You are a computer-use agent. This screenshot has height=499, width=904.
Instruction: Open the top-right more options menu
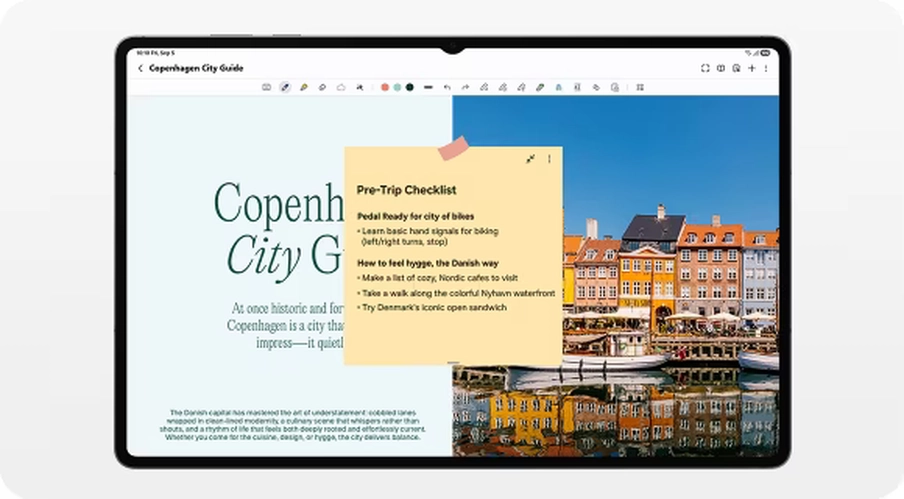pos(766,69)
